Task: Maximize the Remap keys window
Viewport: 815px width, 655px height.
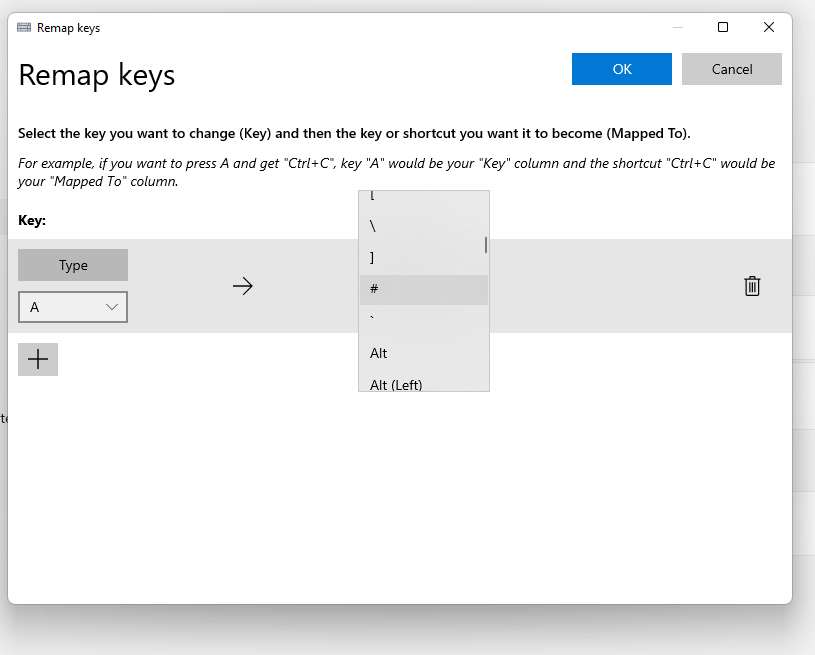Action: pyautogui.click(x=722, y=27)
